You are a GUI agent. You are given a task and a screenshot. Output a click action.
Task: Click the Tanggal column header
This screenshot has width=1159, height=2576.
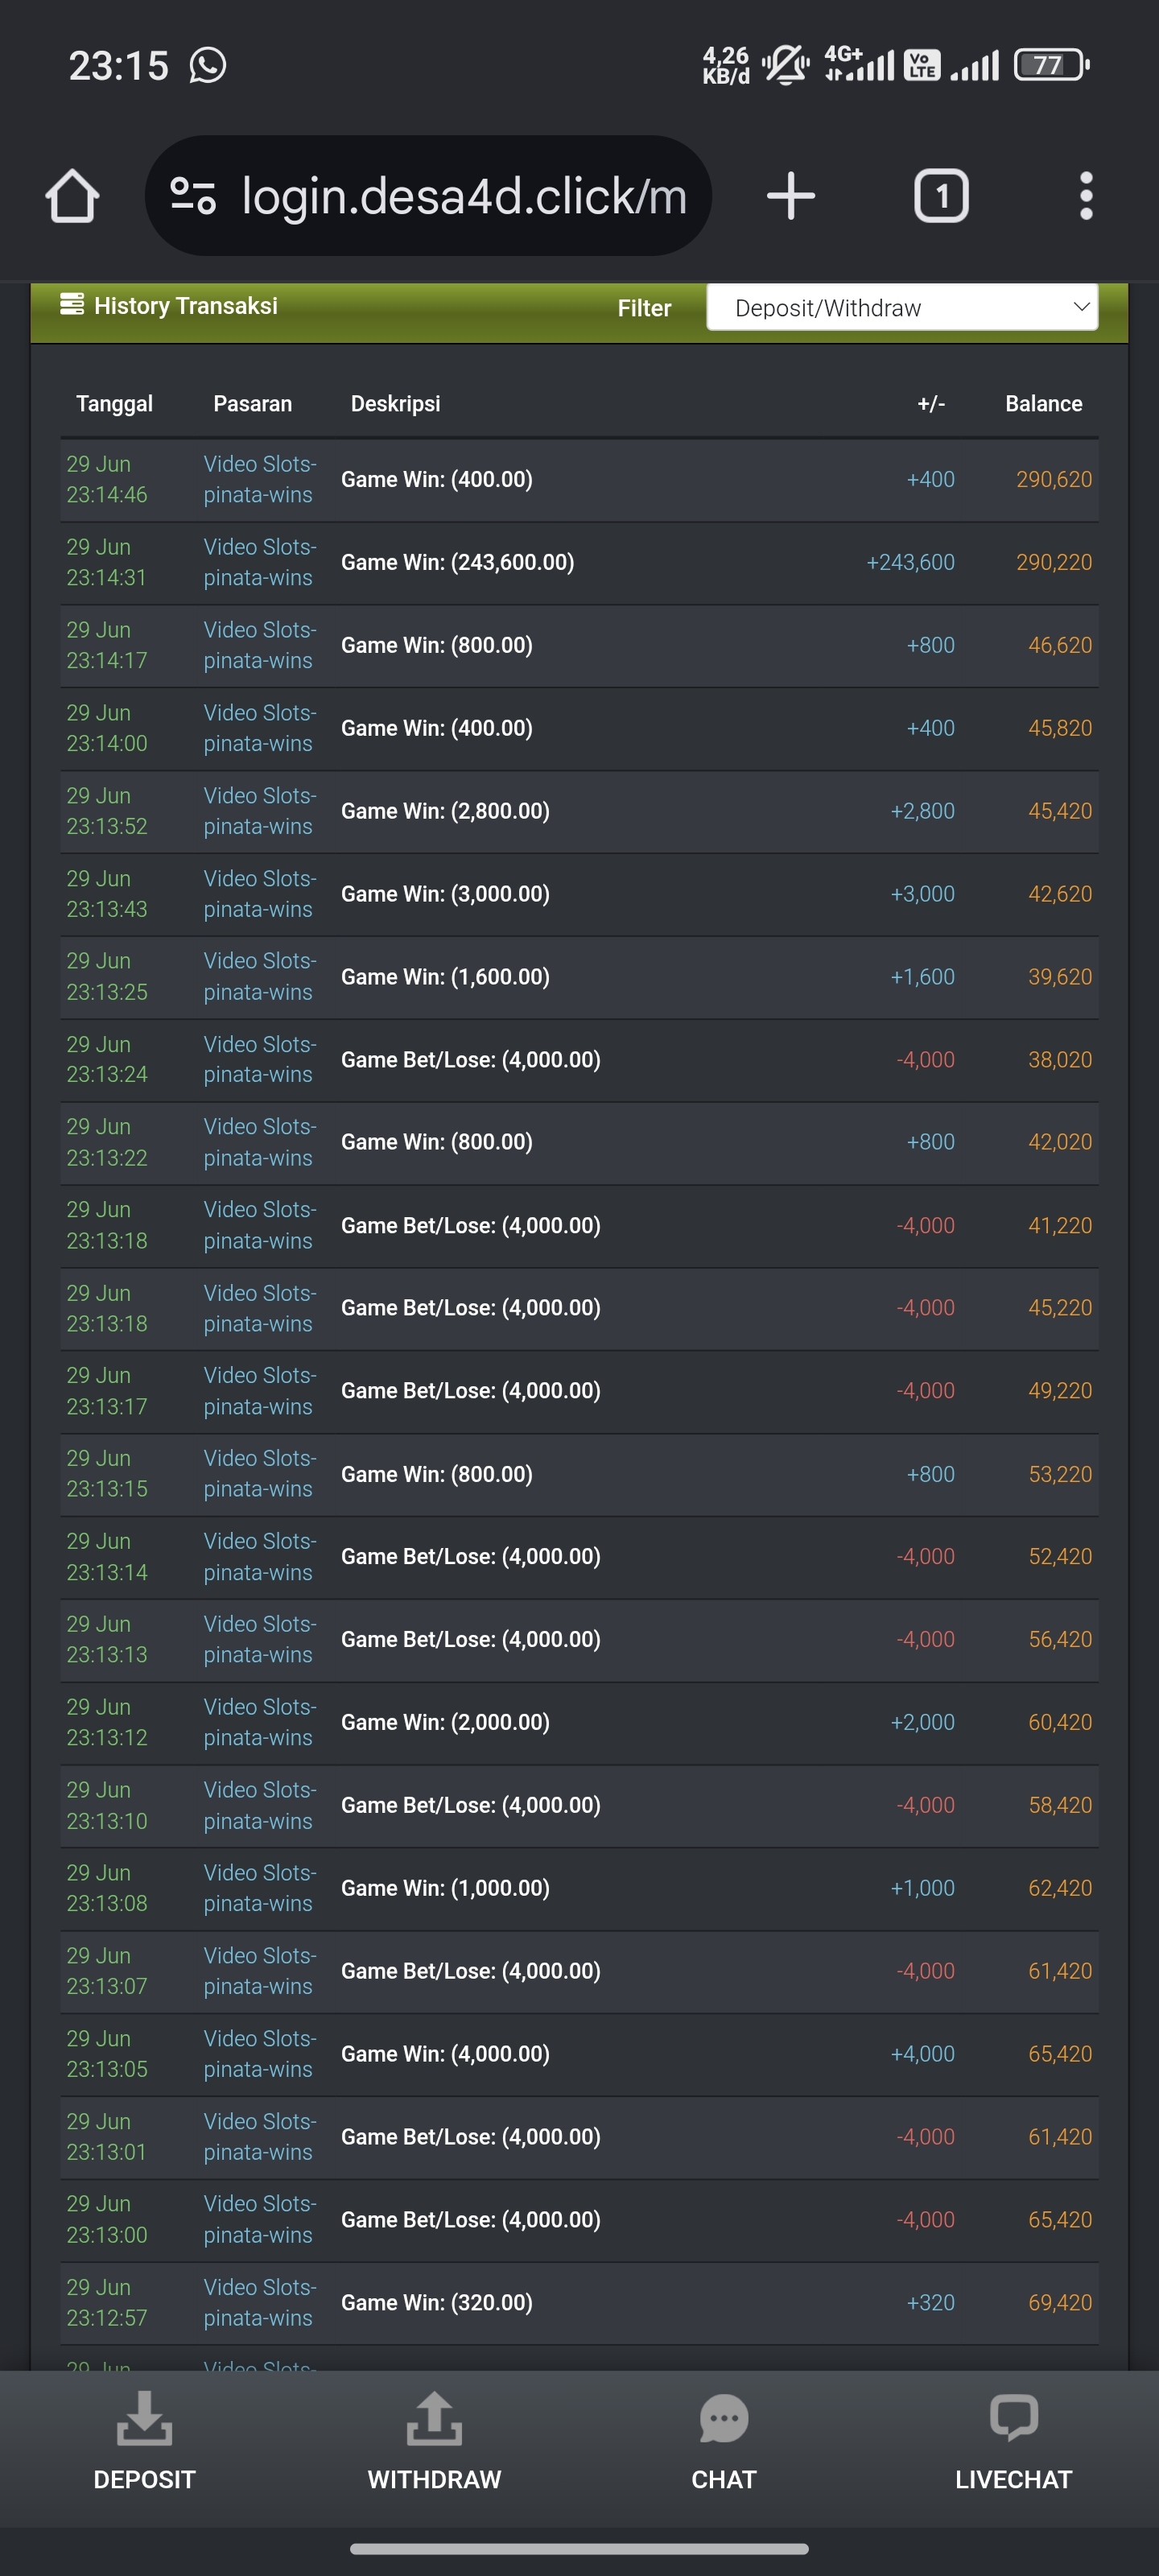pos(114,404)
